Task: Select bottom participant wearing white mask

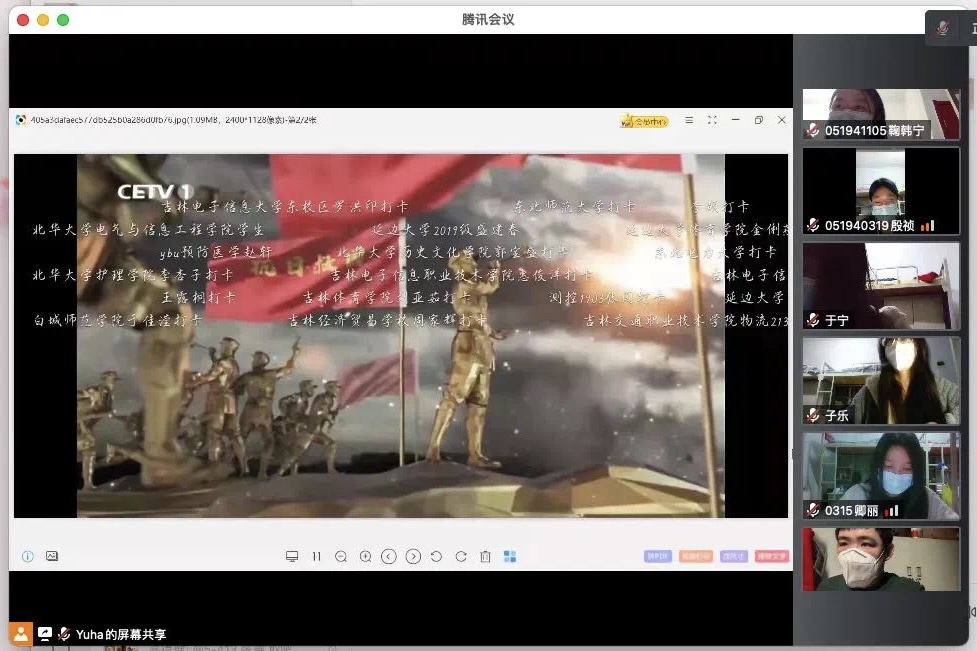Action: [881, 559]
